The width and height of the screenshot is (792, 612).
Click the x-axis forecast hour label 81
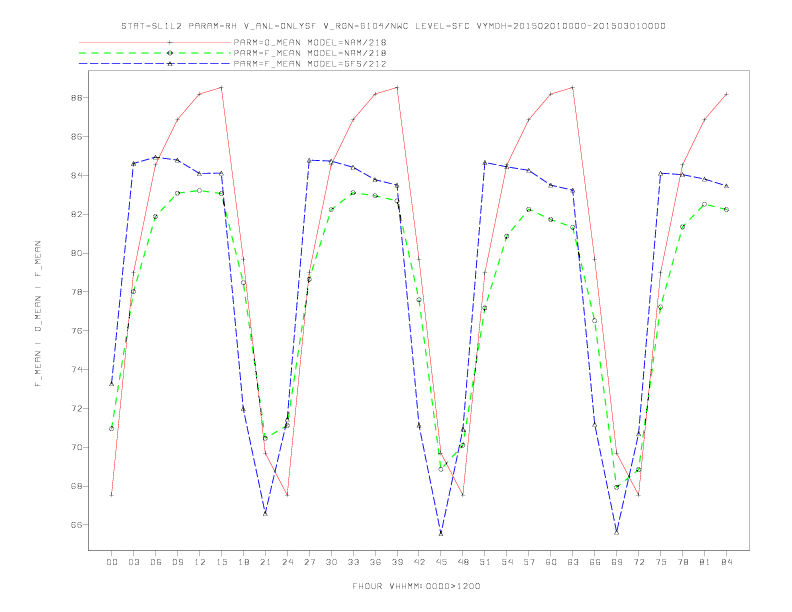[x=705, y=562]
